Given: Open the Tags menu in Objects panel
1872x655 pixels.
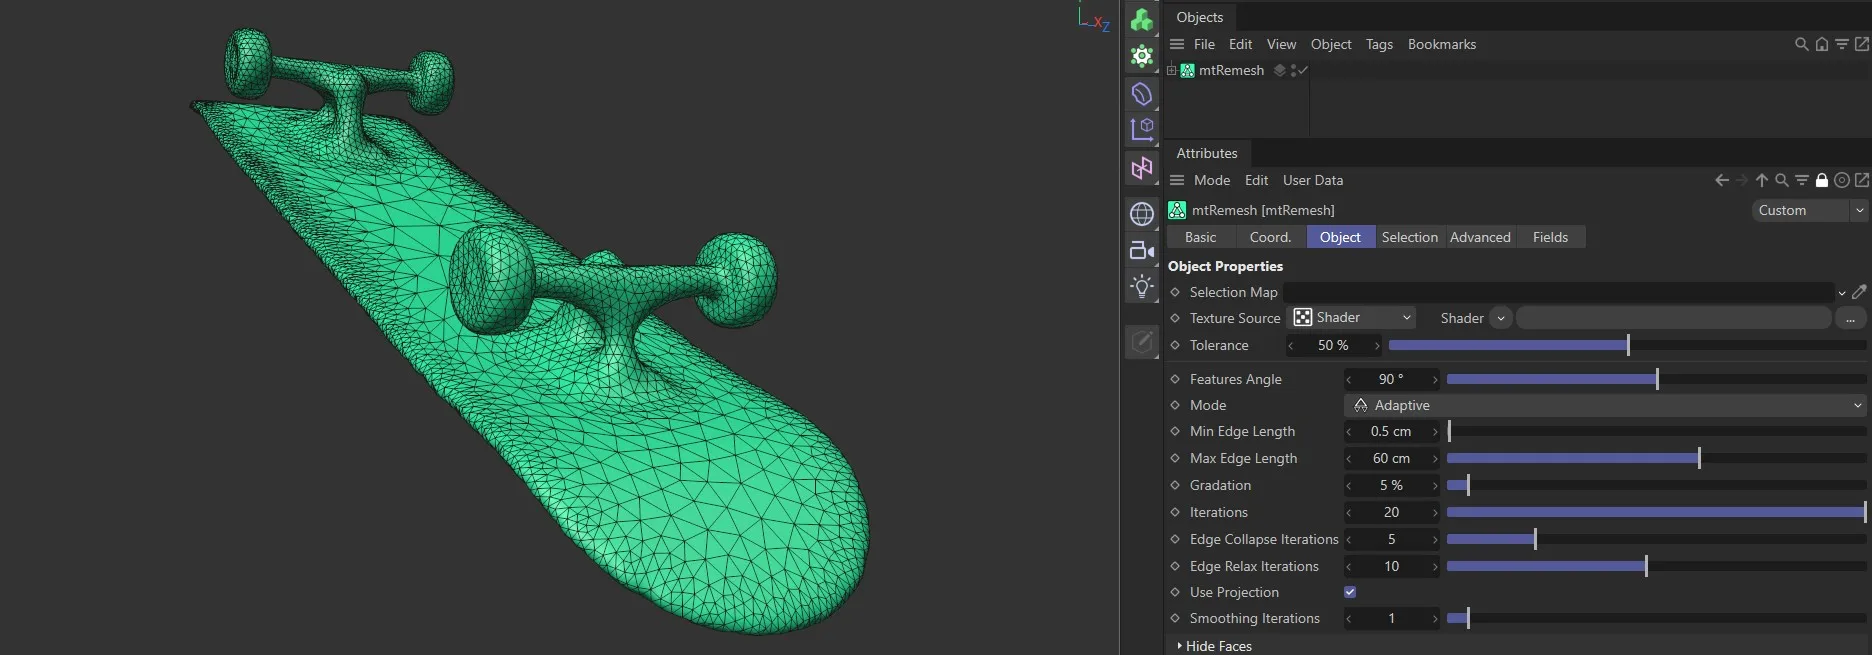Looking at the screenshot, I should click(1379, 45).
